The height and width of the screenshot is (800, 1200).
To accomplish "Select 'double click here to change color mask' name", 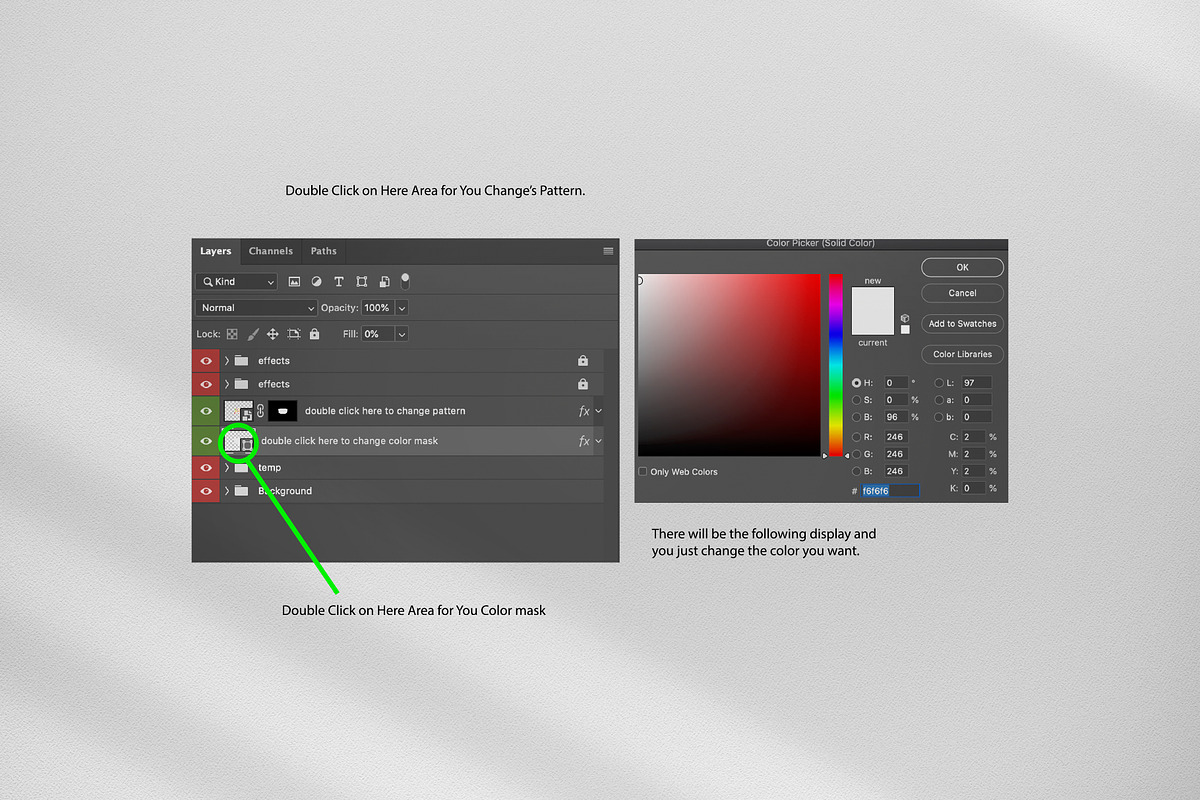I will (x=350, y=441).
